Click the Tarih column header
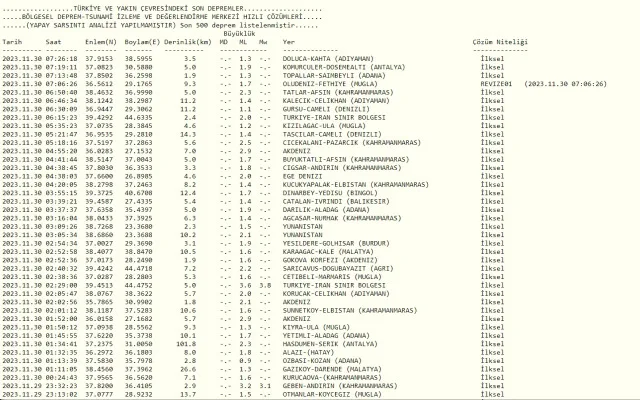The image size is (640, 400). coord(12,42)
